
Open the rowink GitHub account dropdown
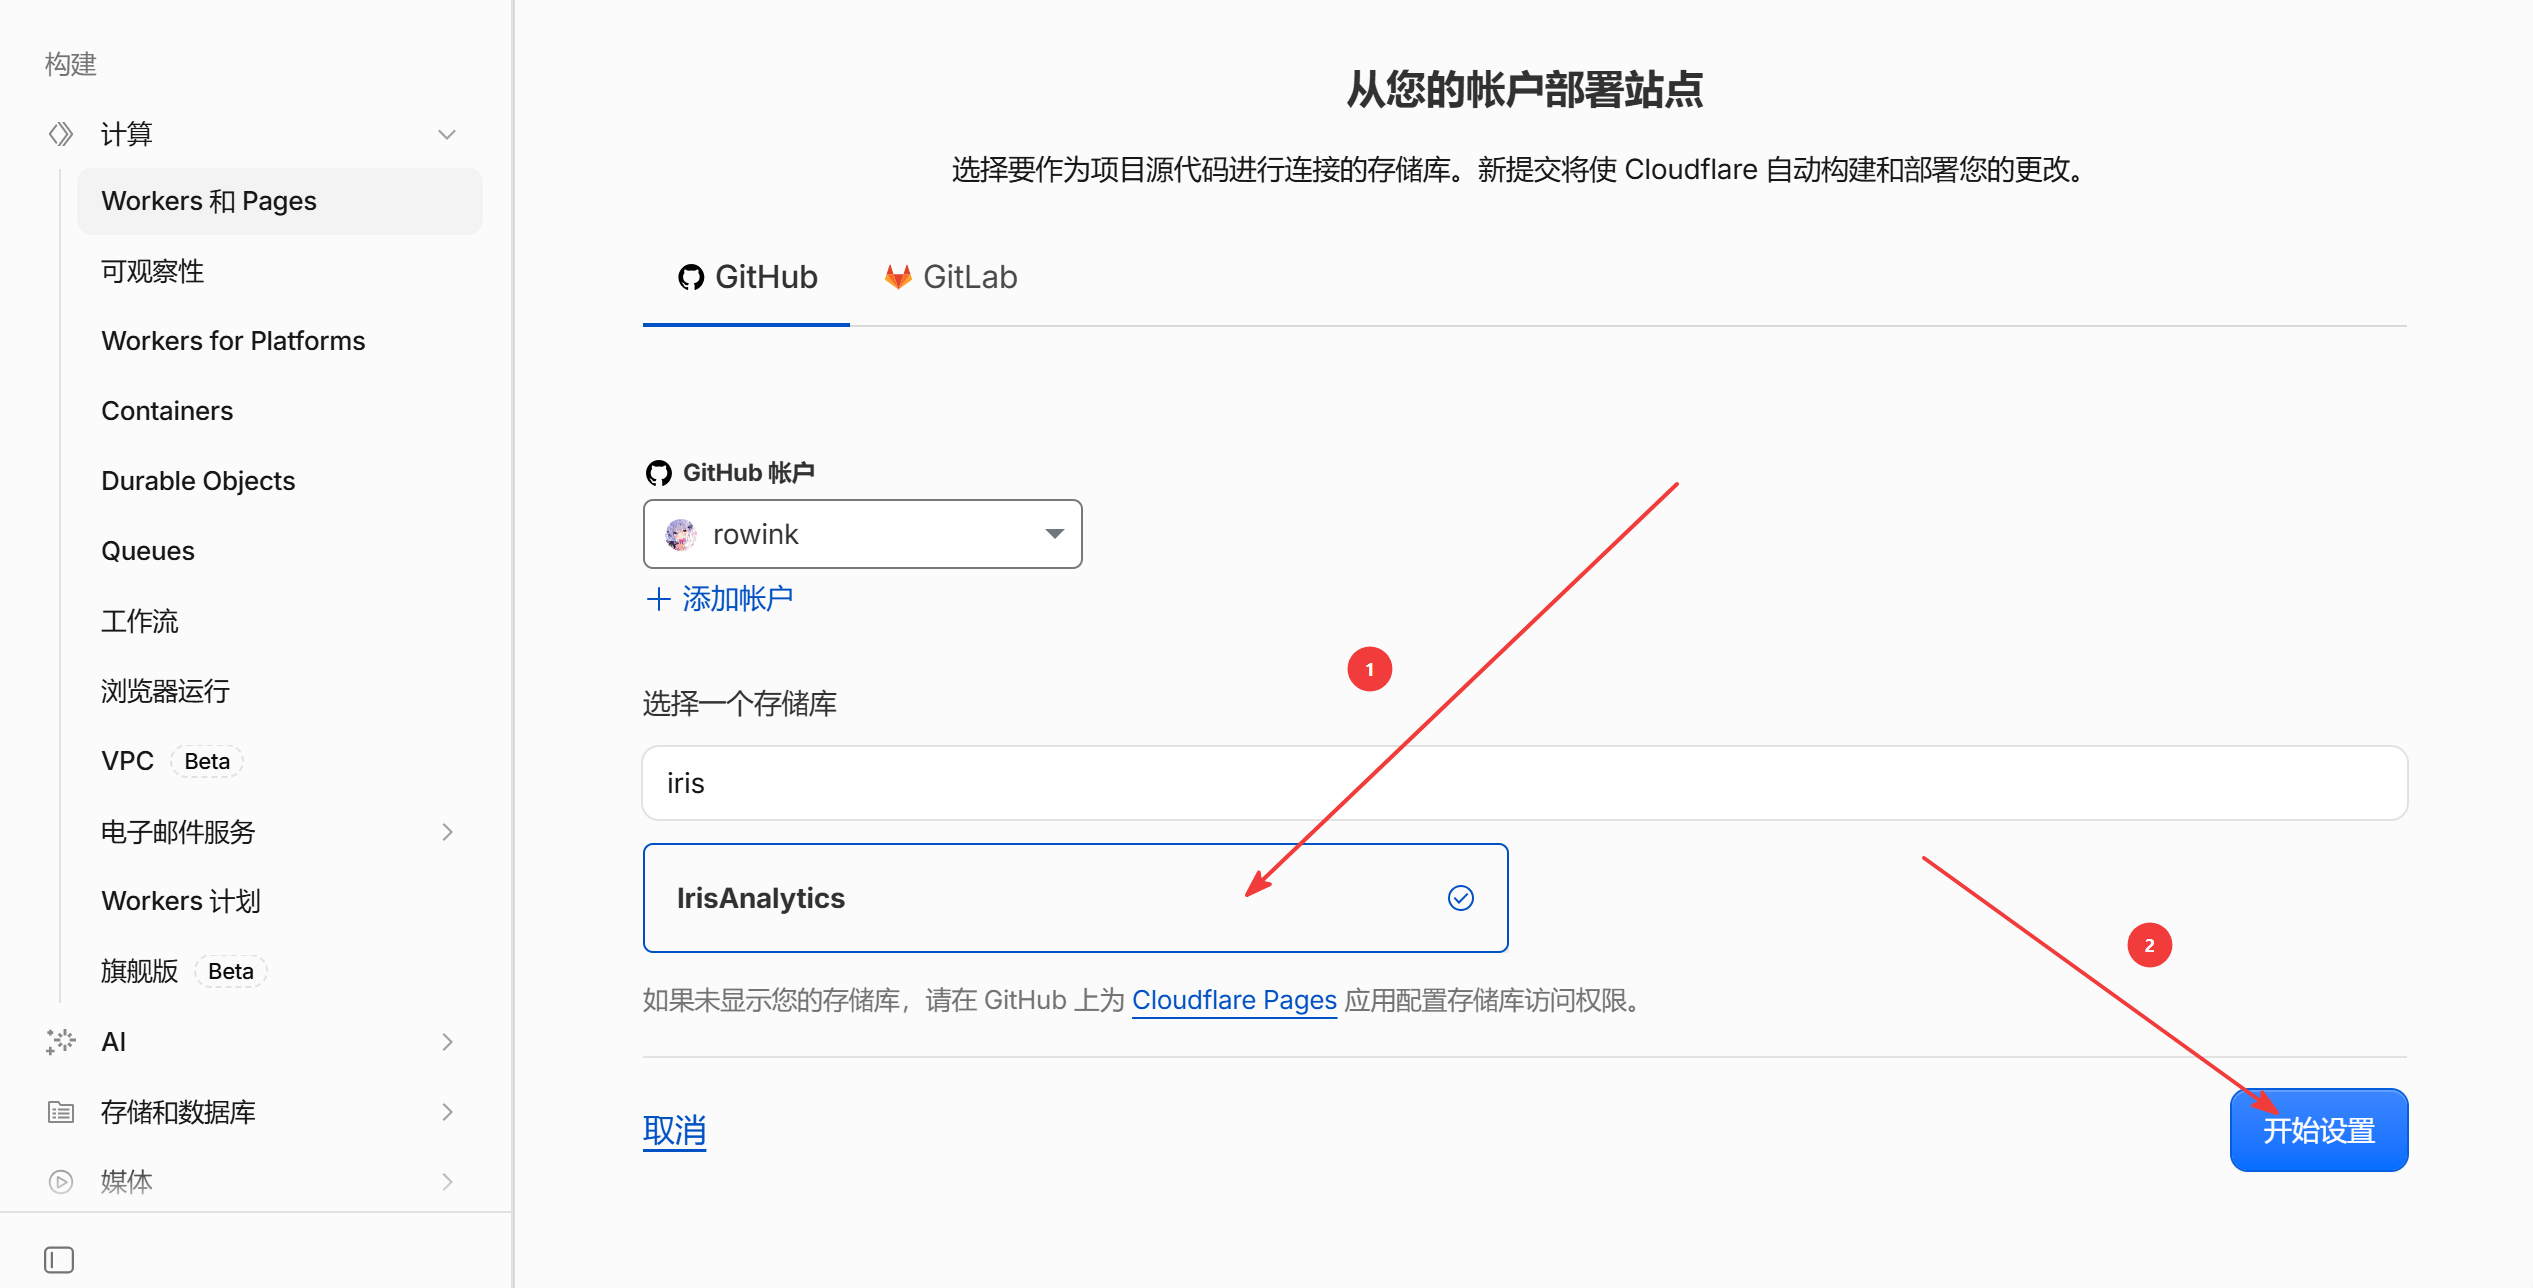862,534
